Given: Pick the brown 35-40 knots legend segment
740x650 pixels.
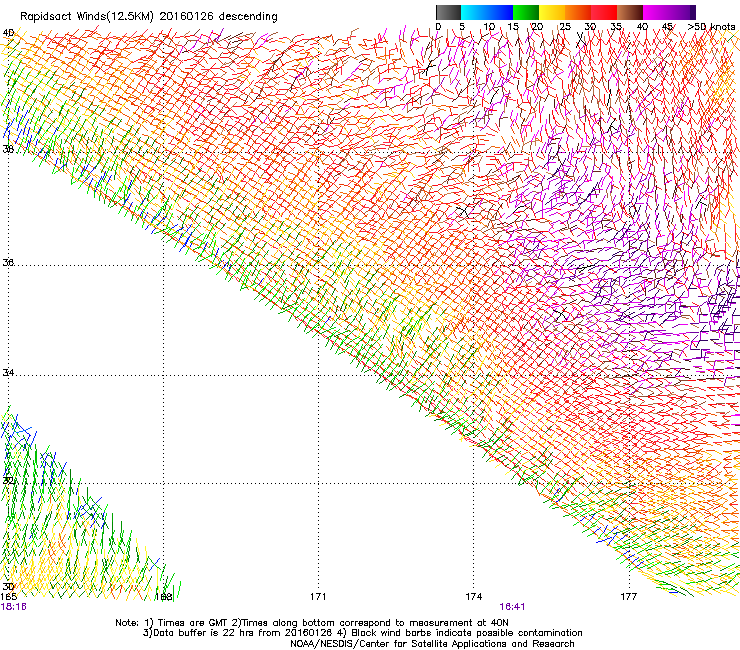Looking at the screenshot, I should tap(630, 12).
